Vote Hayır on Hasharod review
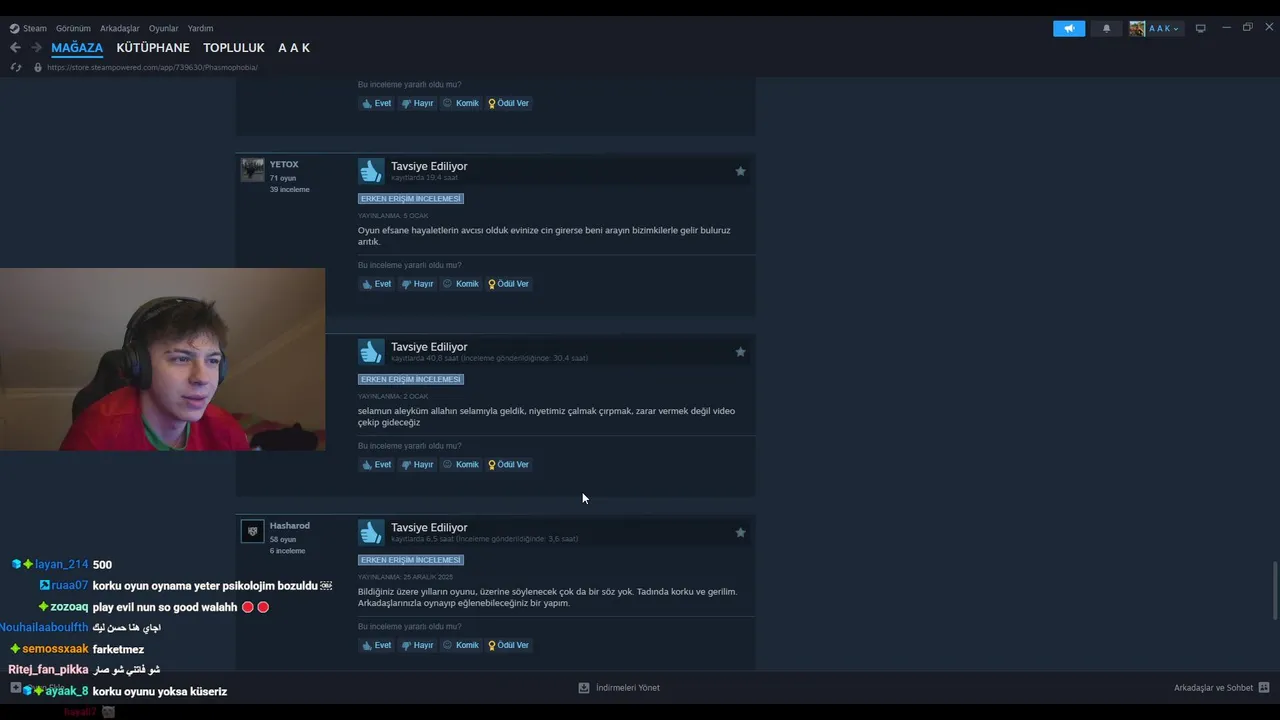The width and height of the screenshot is (1280, 720). pos(418,646)
